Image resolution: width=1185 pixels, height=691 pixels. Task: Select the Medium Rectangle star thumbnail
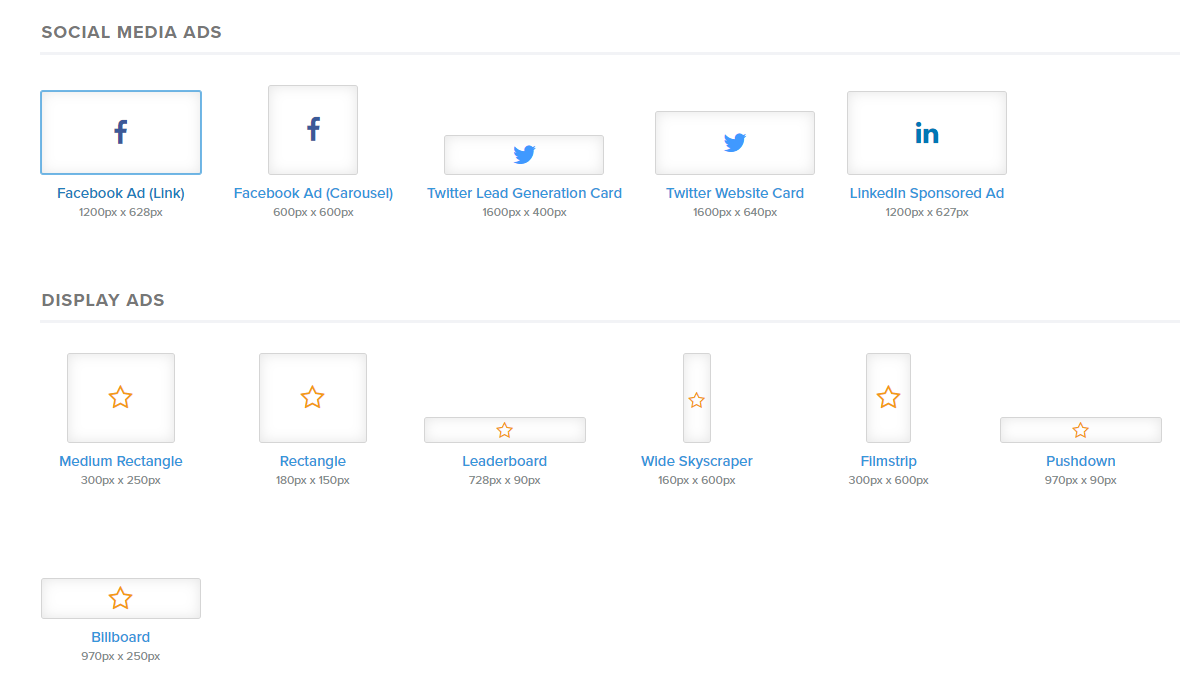121,398
